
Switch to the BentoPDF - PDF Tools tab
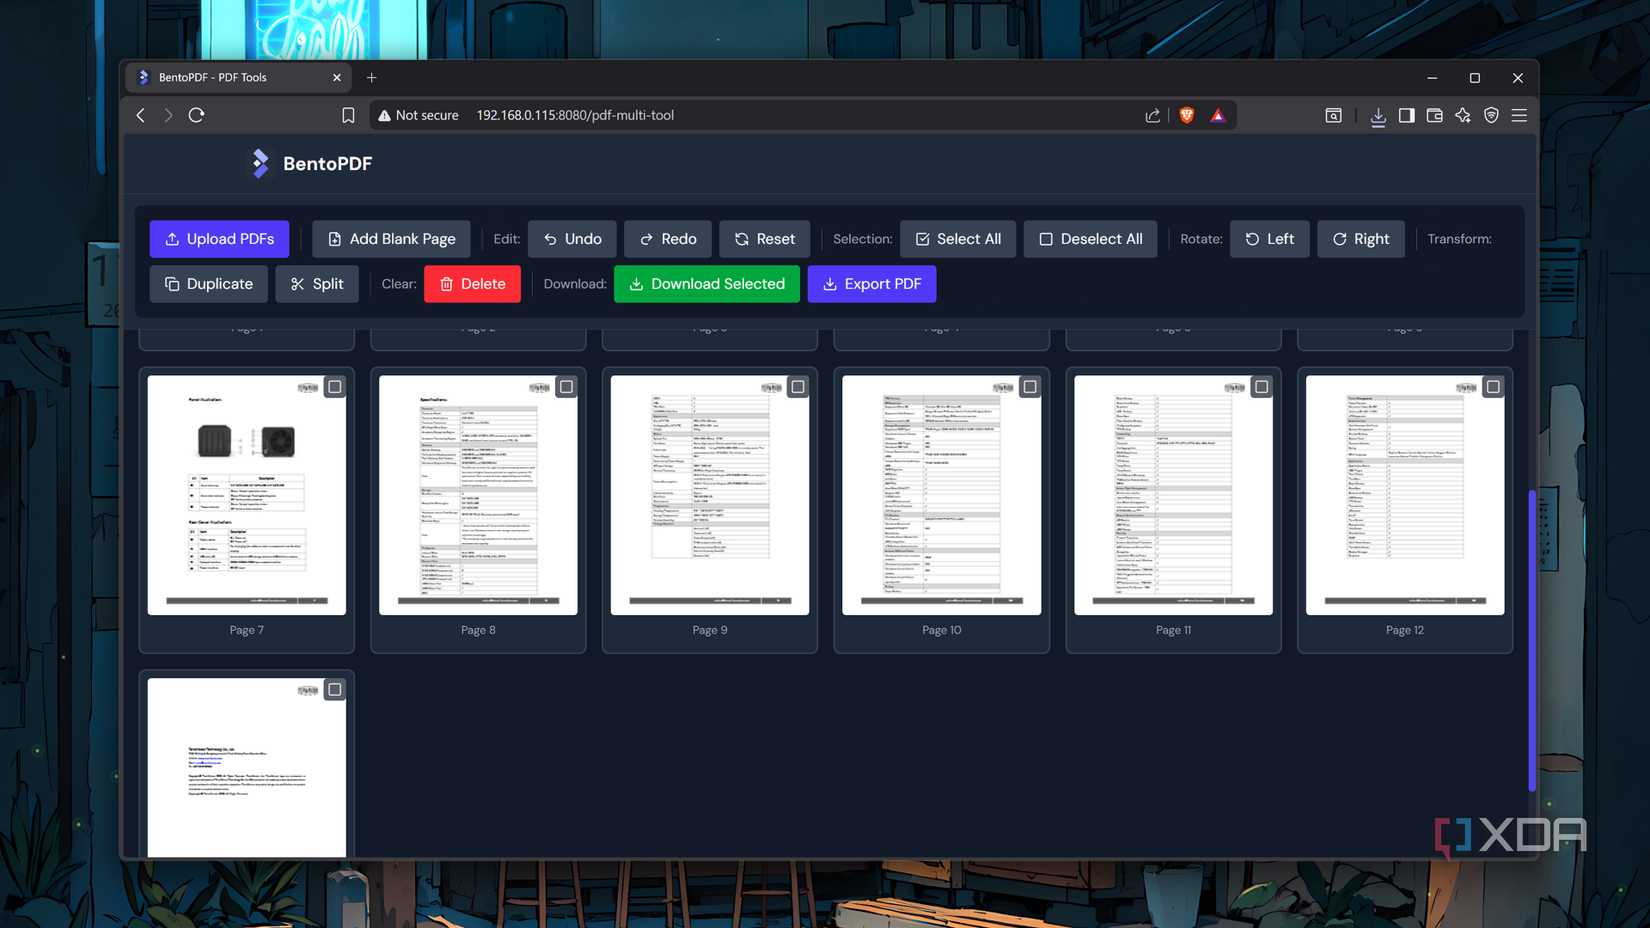pyautogui.click(x=238, y=77)
